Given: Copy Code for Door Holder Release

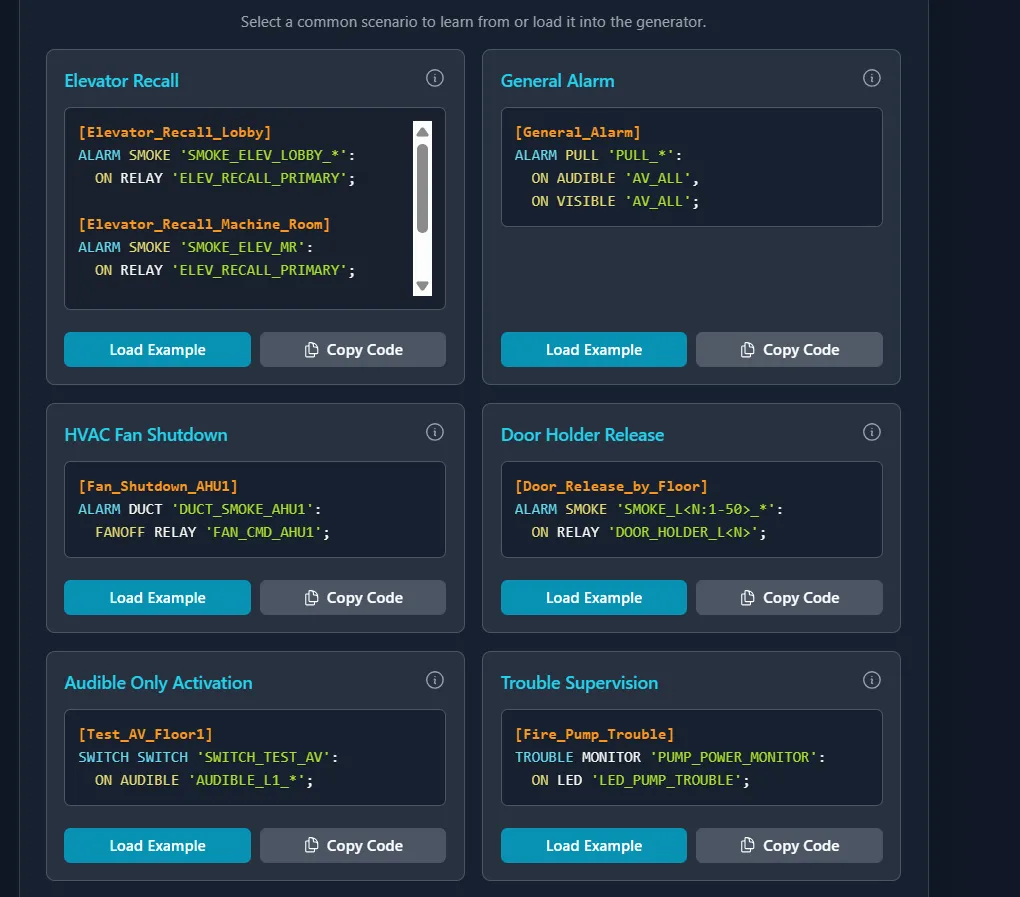Looking at the screenshot, I should point(789,597).
